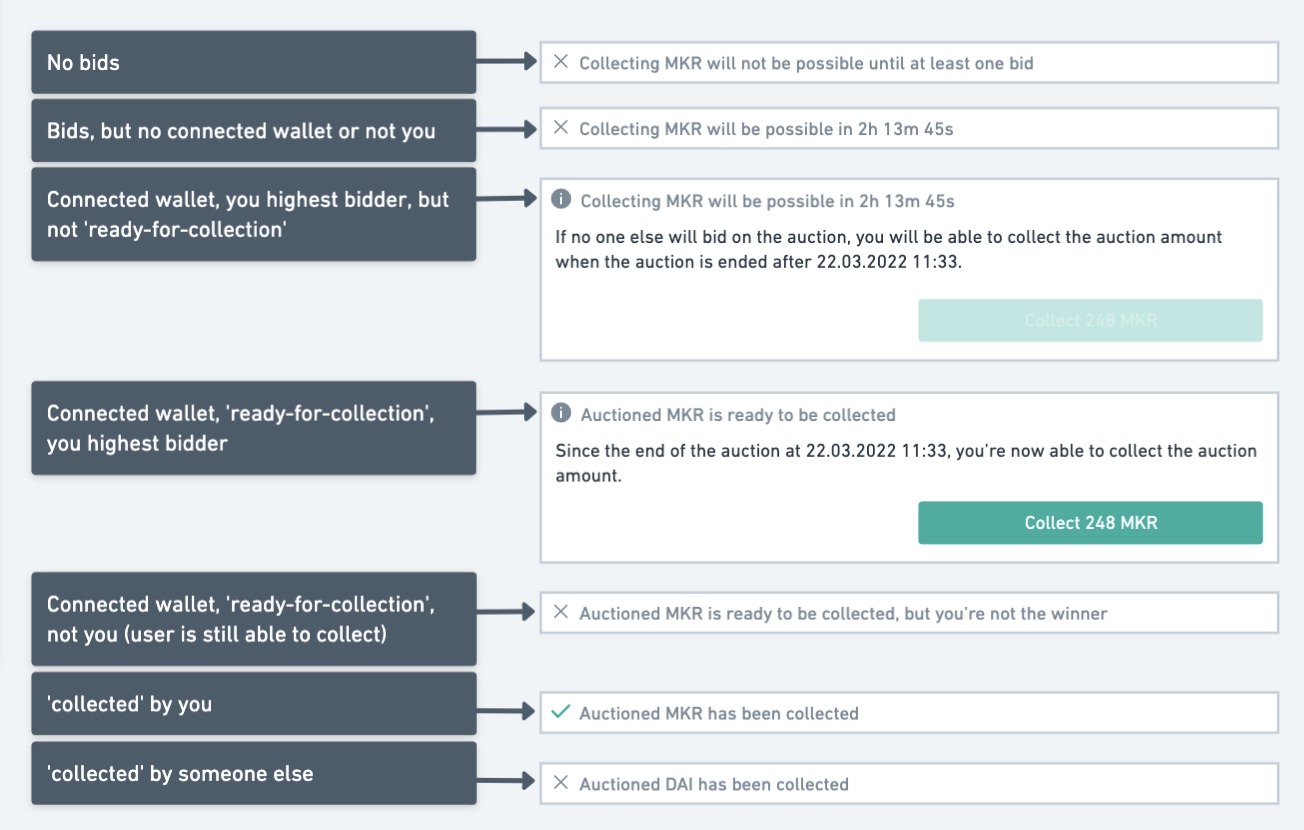Click the arrow pointing from the 'No bids' state

click(x=505, y=61)
